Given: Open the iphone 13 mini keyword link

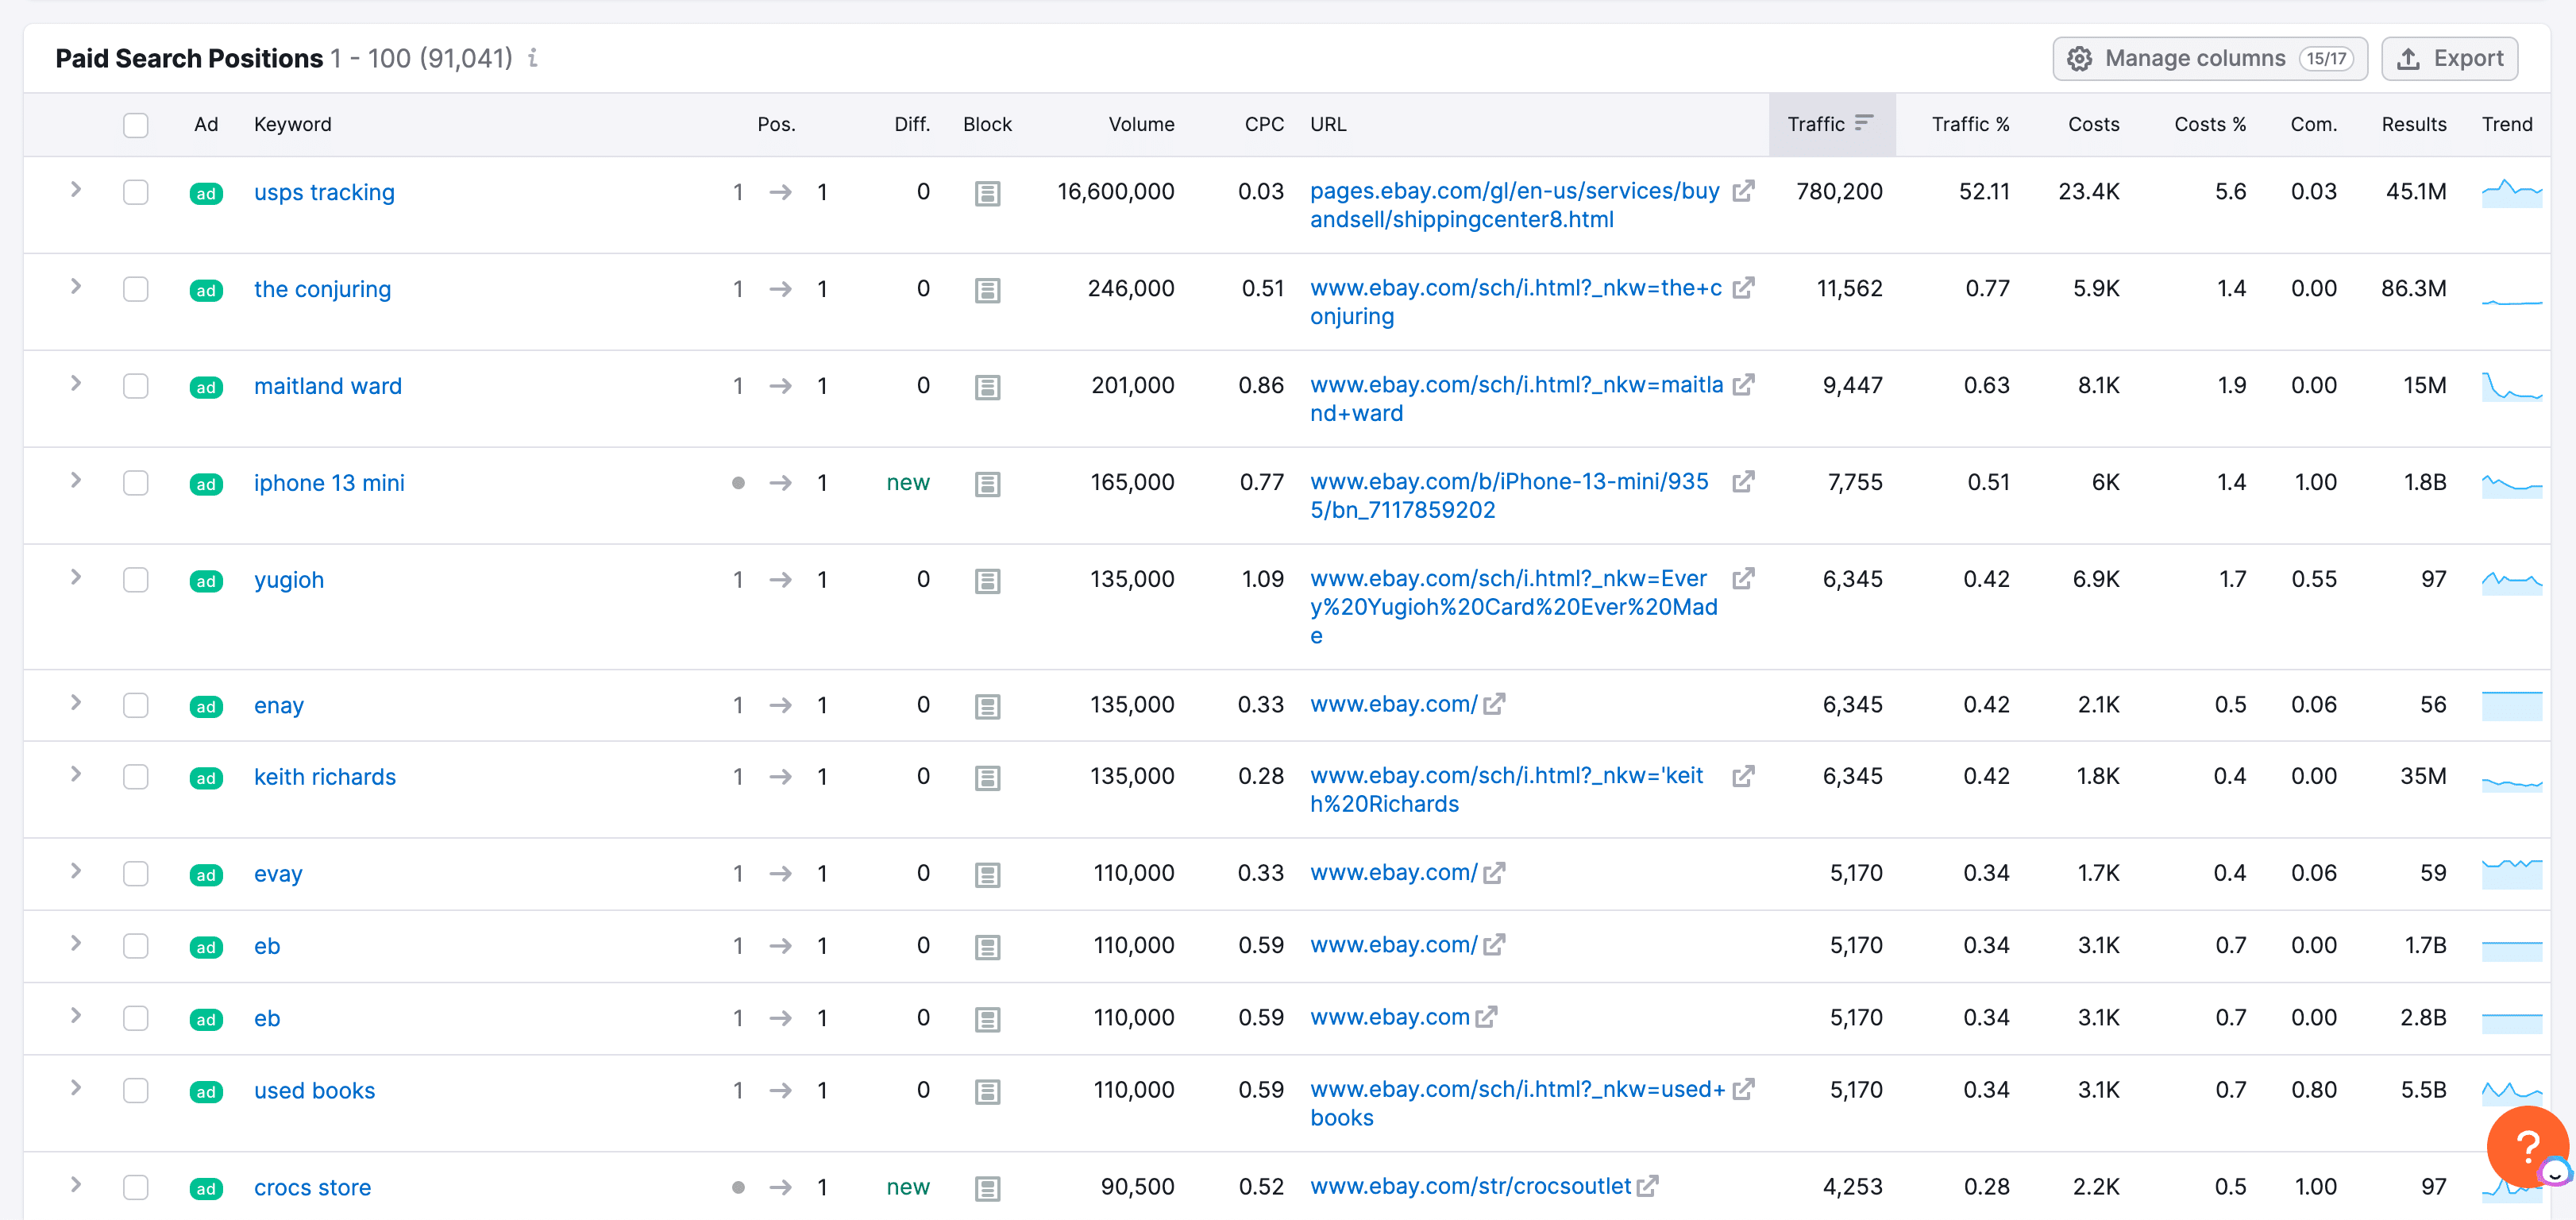Looking at the screenshot, I should pos(329,483).
